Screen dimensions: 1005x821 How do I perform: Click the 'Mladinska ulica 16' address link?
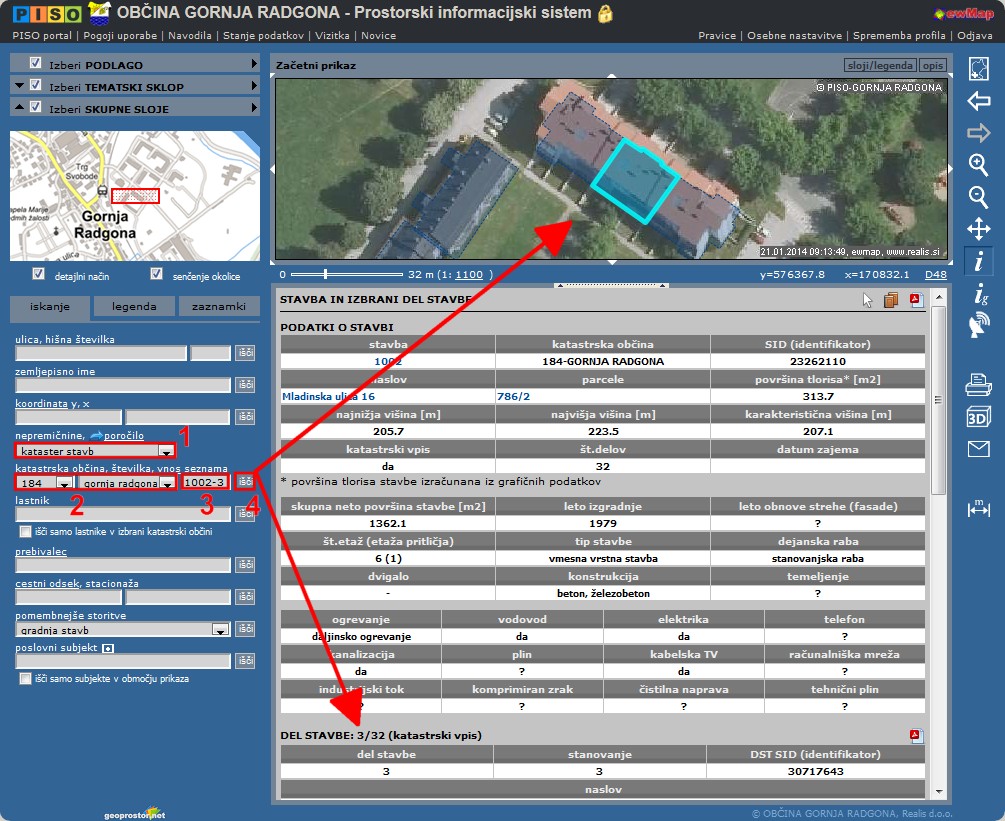(x=328, y=396)
